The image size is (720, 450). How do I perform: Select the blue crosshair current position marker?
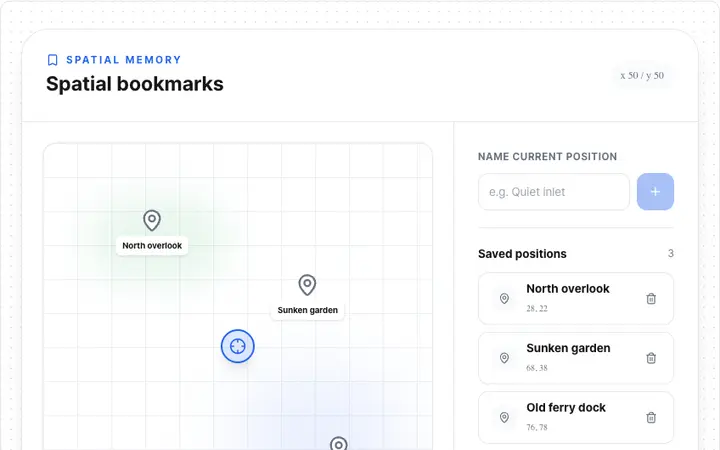(x=237, y=346)
